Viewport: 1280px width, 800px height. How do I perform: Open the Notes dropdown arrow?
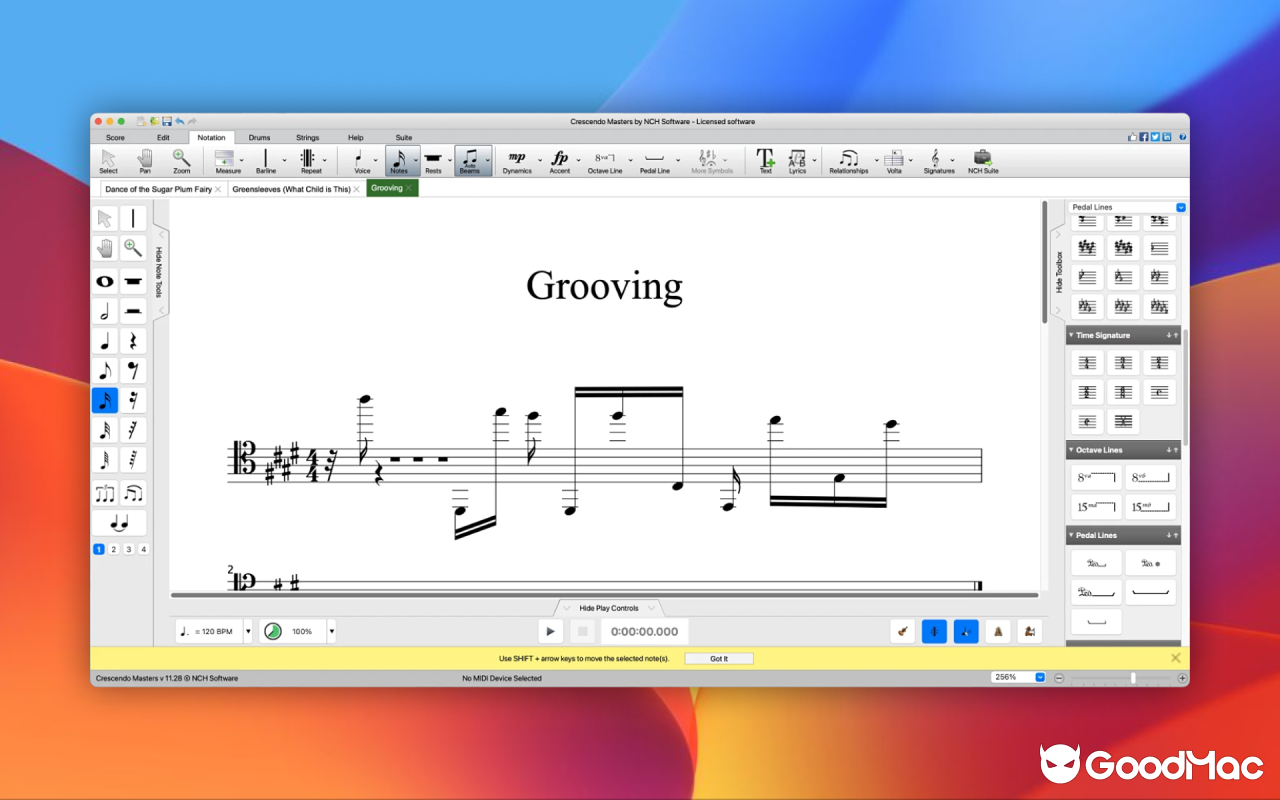(417, 160)
